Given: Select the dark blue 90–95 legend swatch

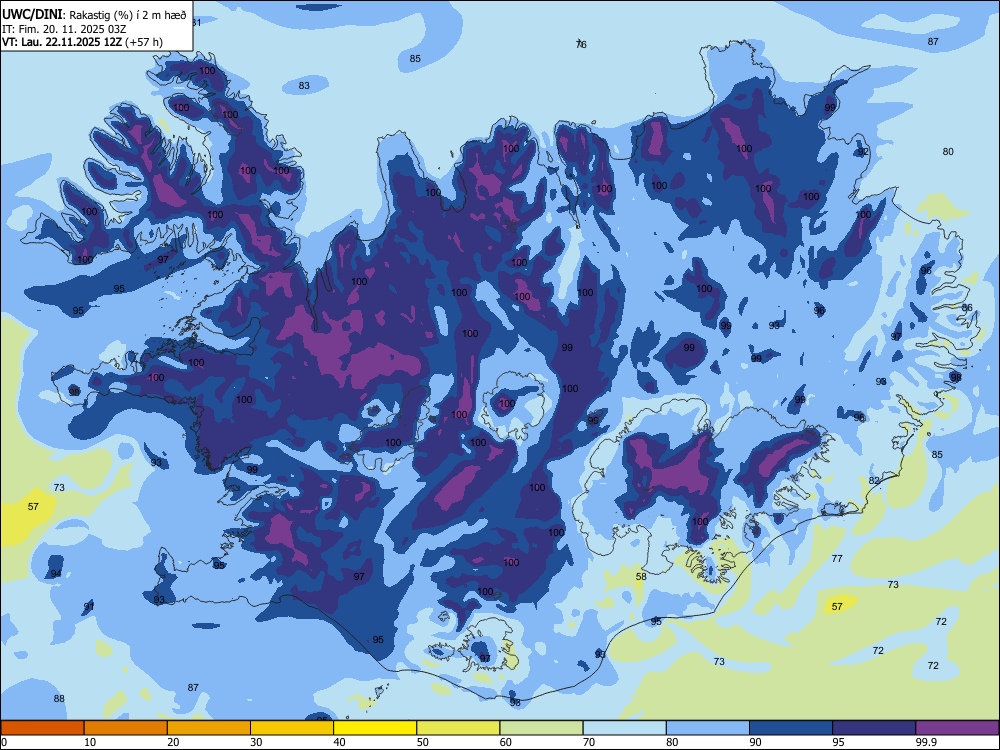Looking at the screenshot, I should tap(791, 728).
